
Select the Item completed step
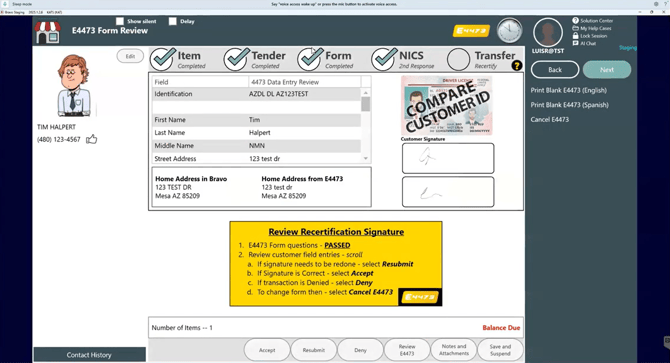(179, 59)
